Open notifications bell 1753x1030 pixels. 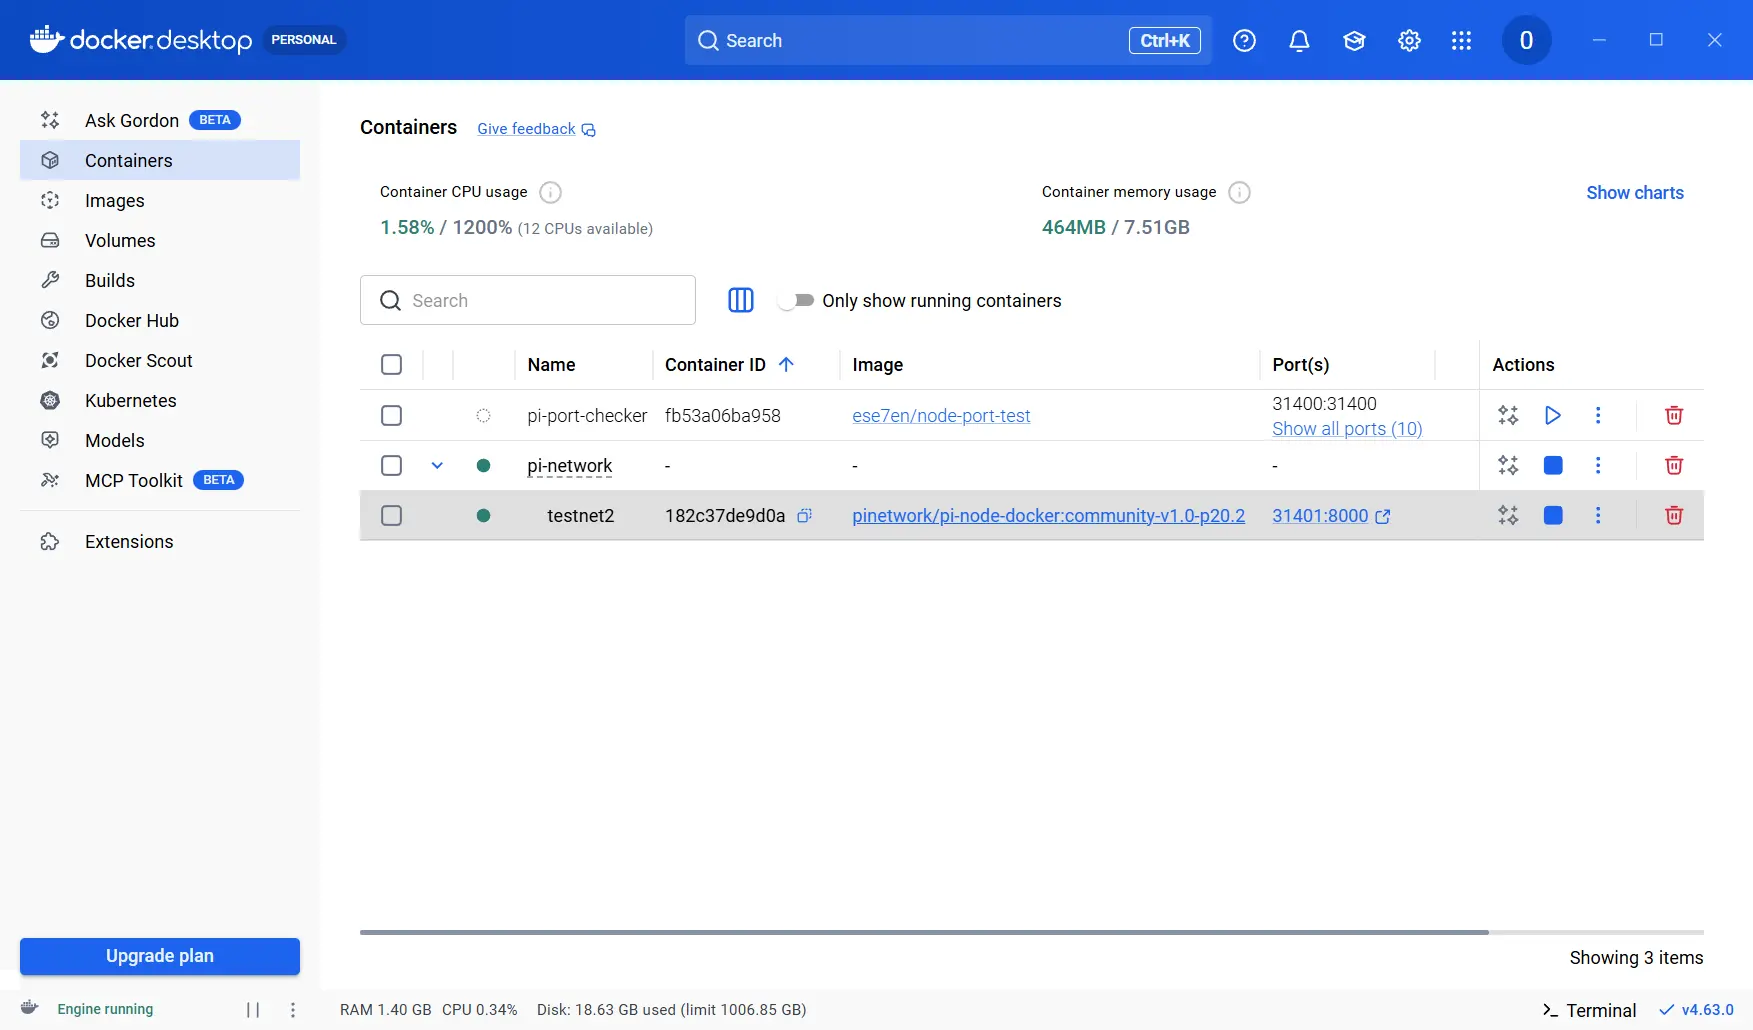coord(1299,41)
